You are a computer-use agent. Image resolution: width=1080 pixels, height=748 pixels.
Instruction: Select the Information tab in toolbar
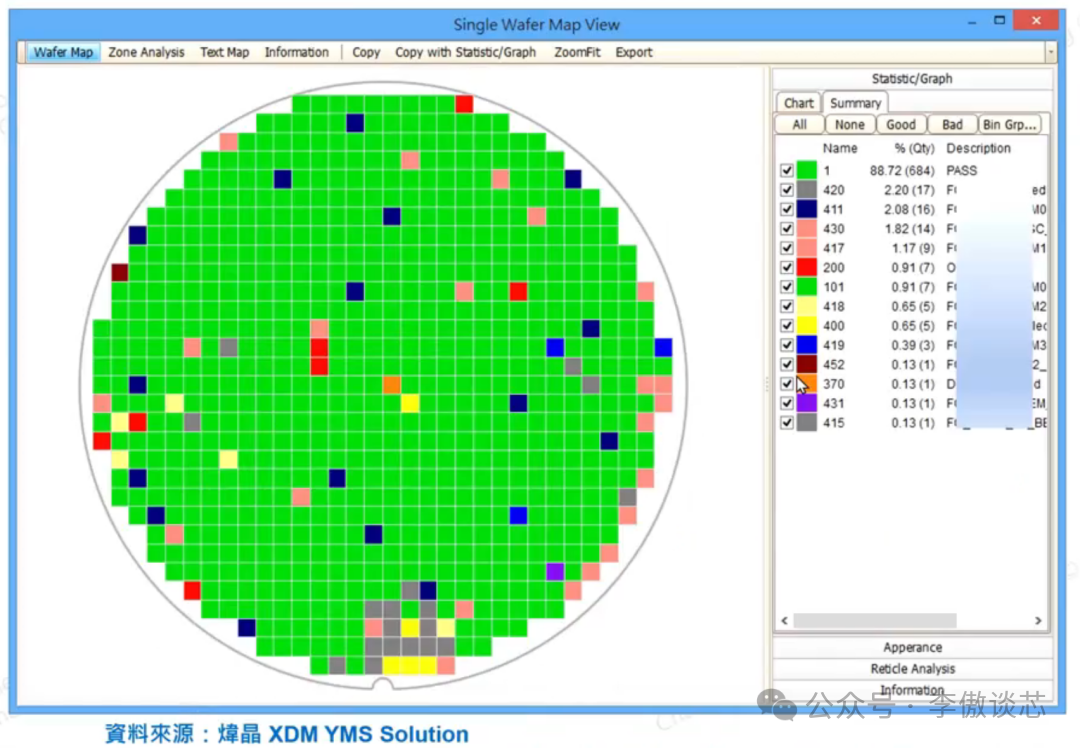pos(297,52)
